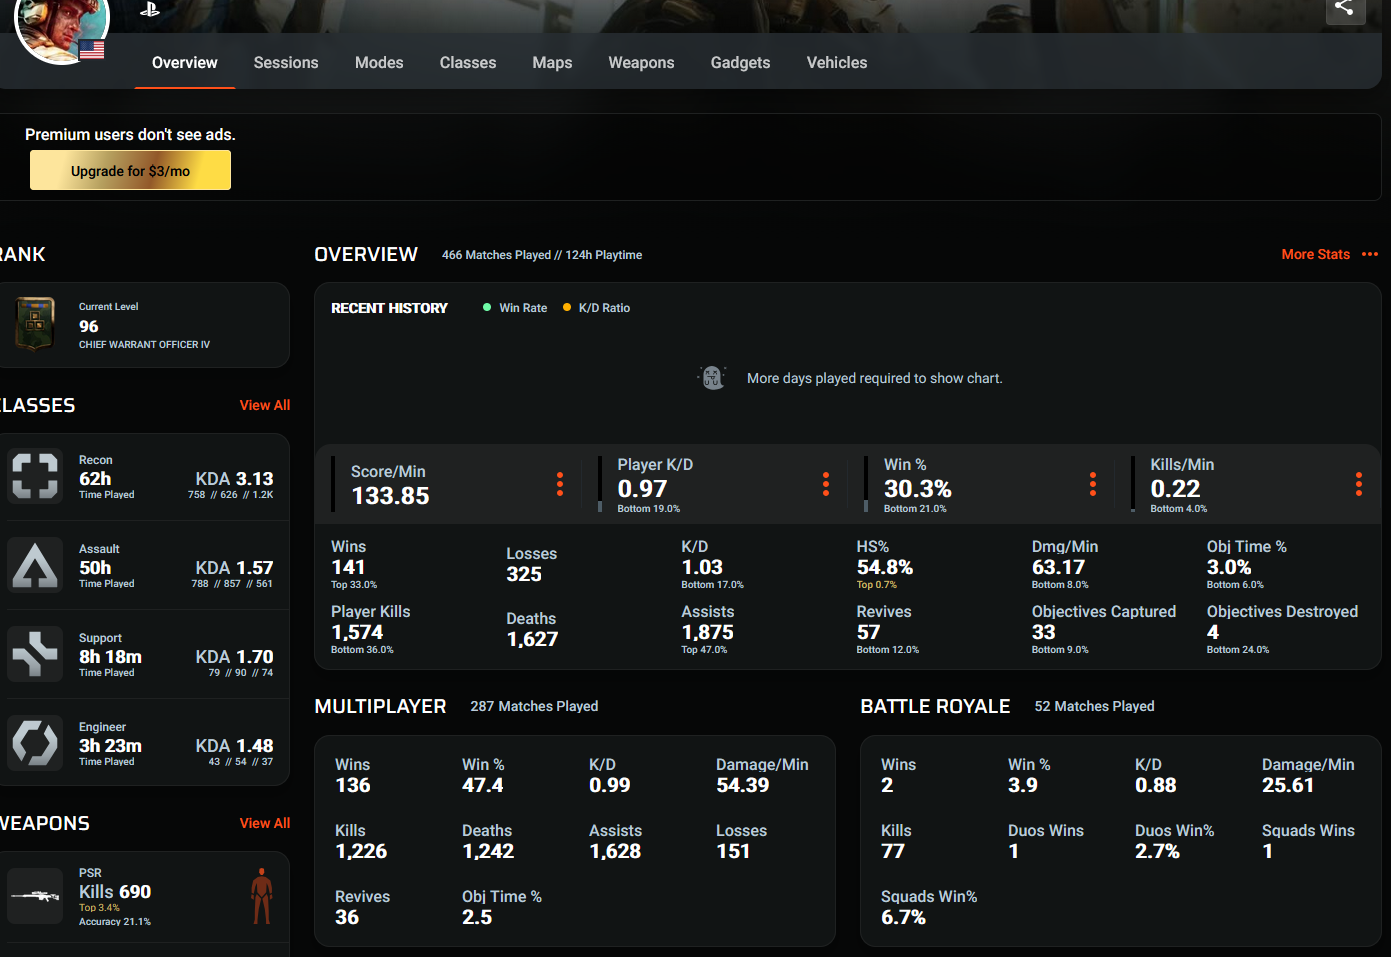The height and width of the screenshot is (957, 1391).
Task: Click the Assists 1,875 stat
Action: click(x=707, y=631)
